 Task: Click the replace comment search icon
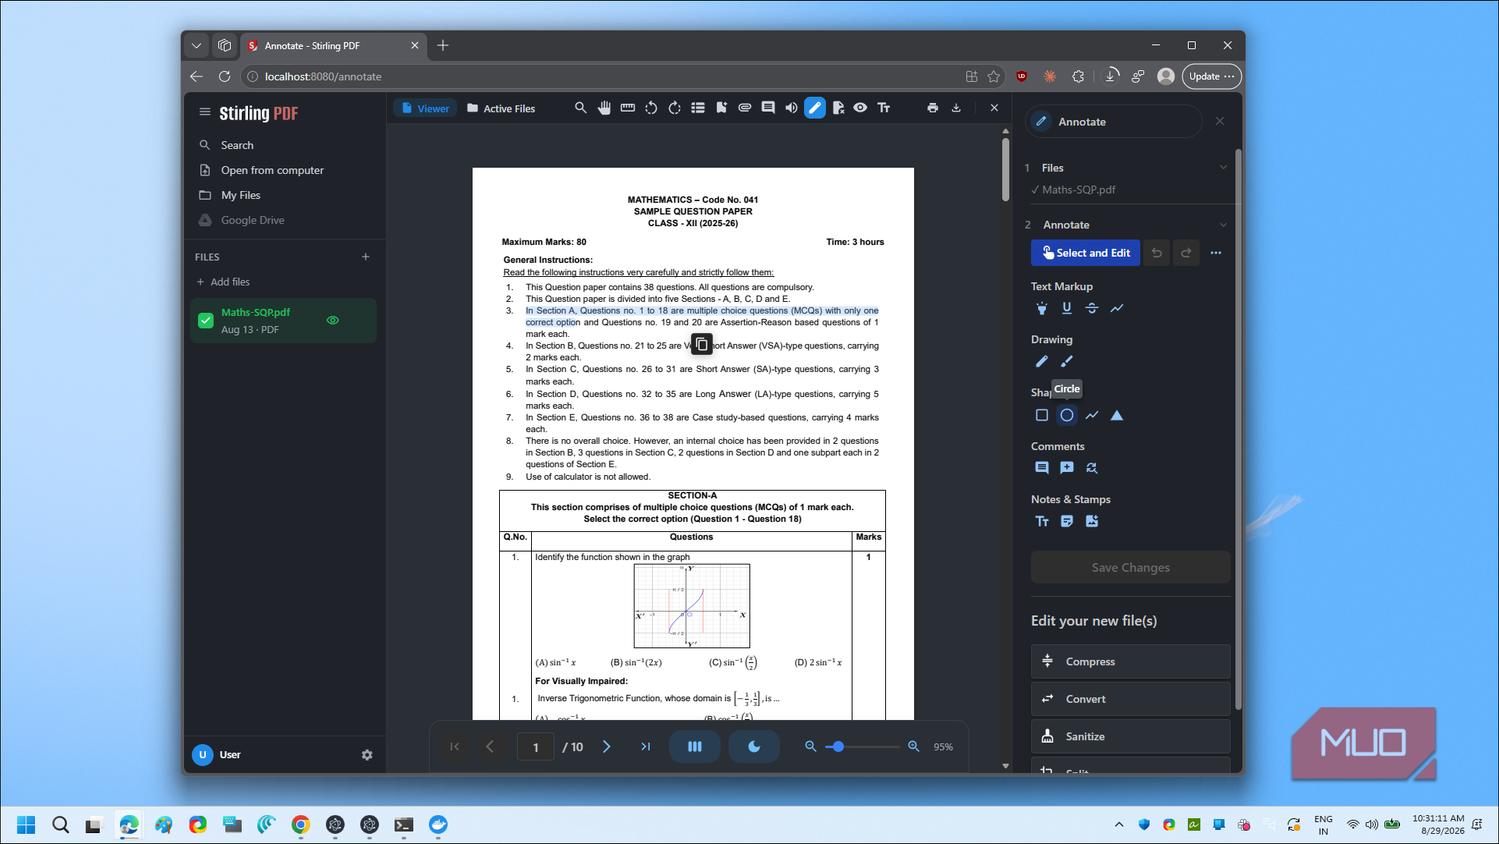1092,468
